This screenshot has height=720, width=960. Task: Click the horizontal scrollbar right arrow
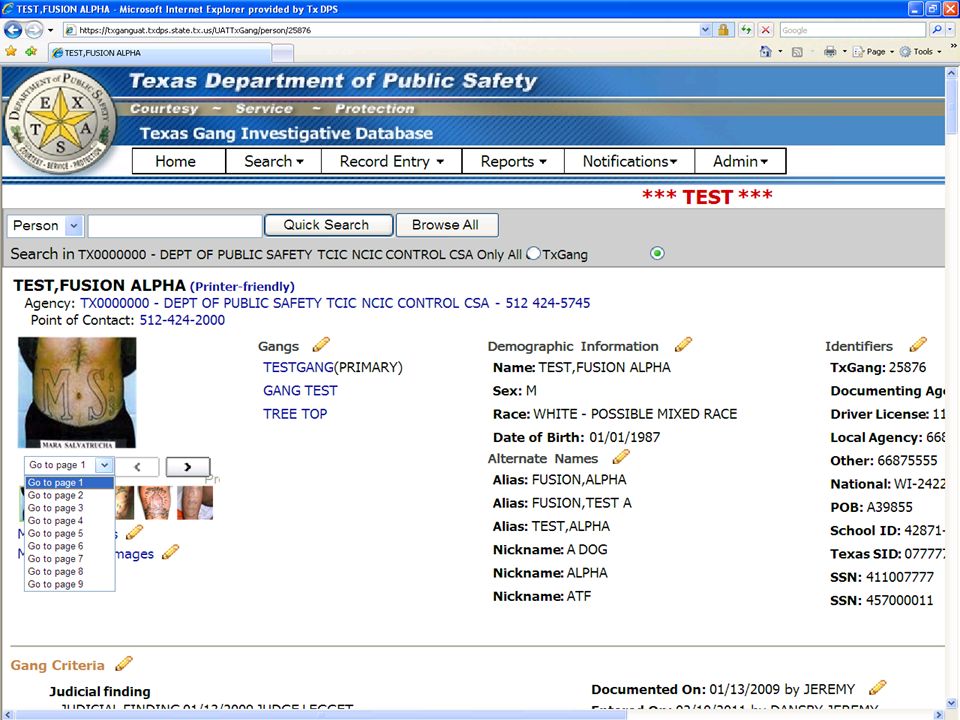point(939,714)
